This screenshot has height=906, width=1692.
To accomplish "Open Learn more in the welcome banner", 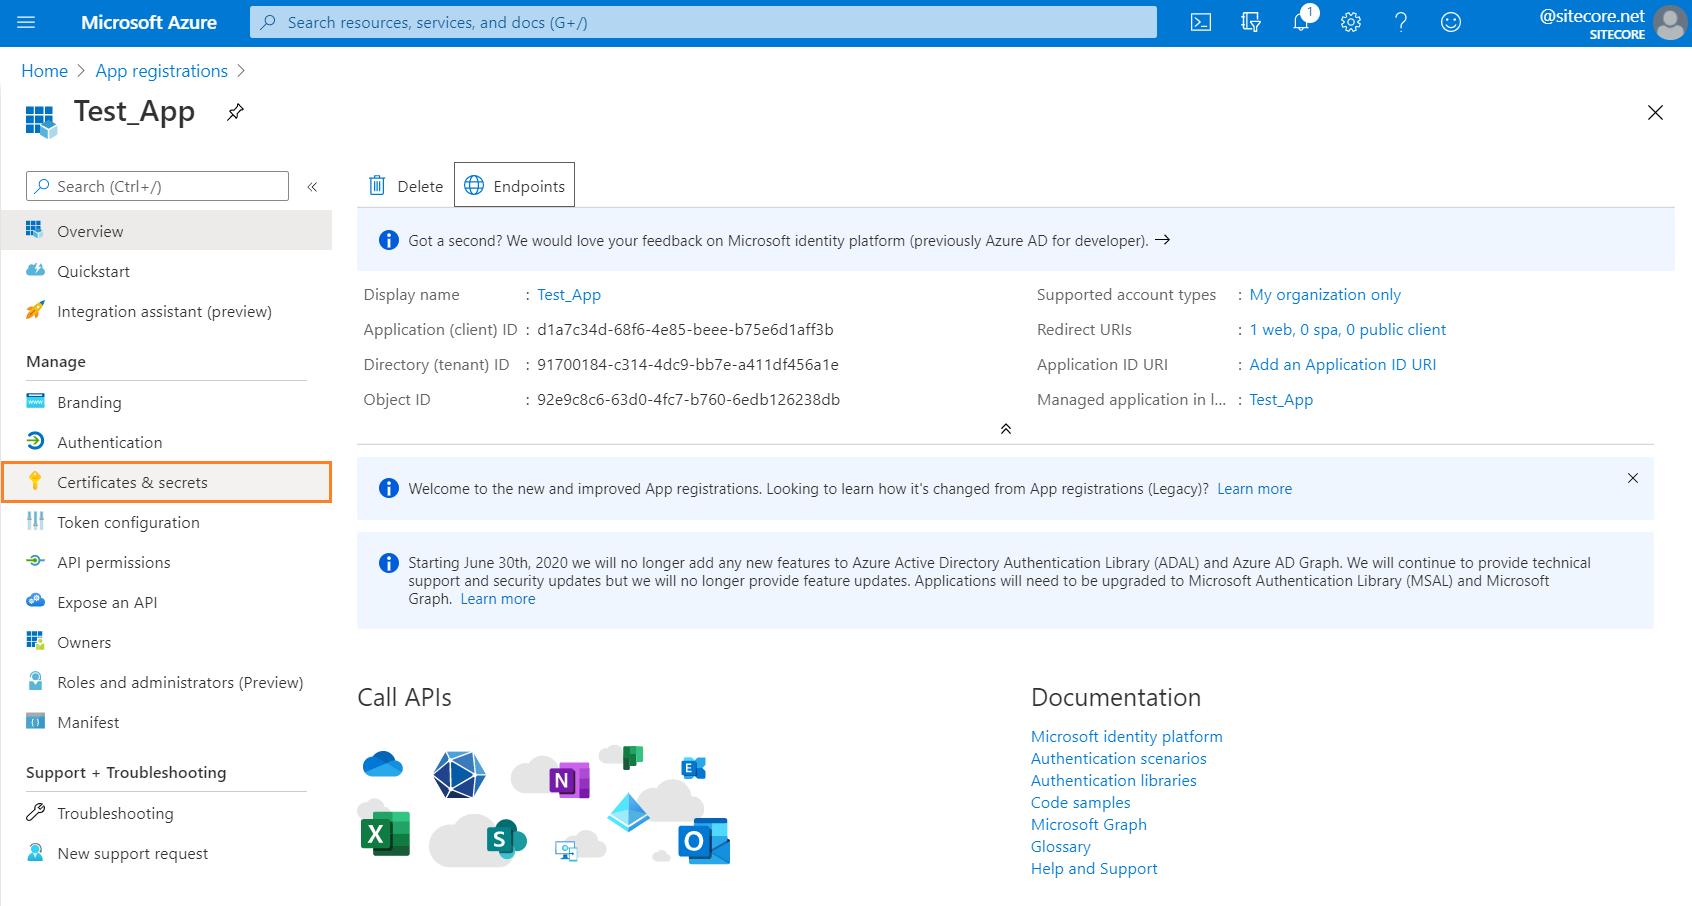I will point(1254,489).
